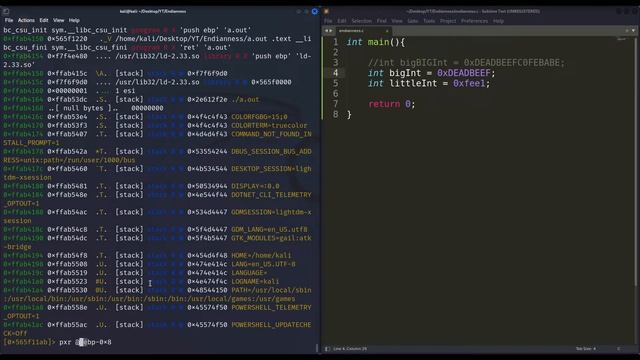Screen dimensions: 640x360
Task: Click the Line 4, Column status text
Action: (350, 349)
